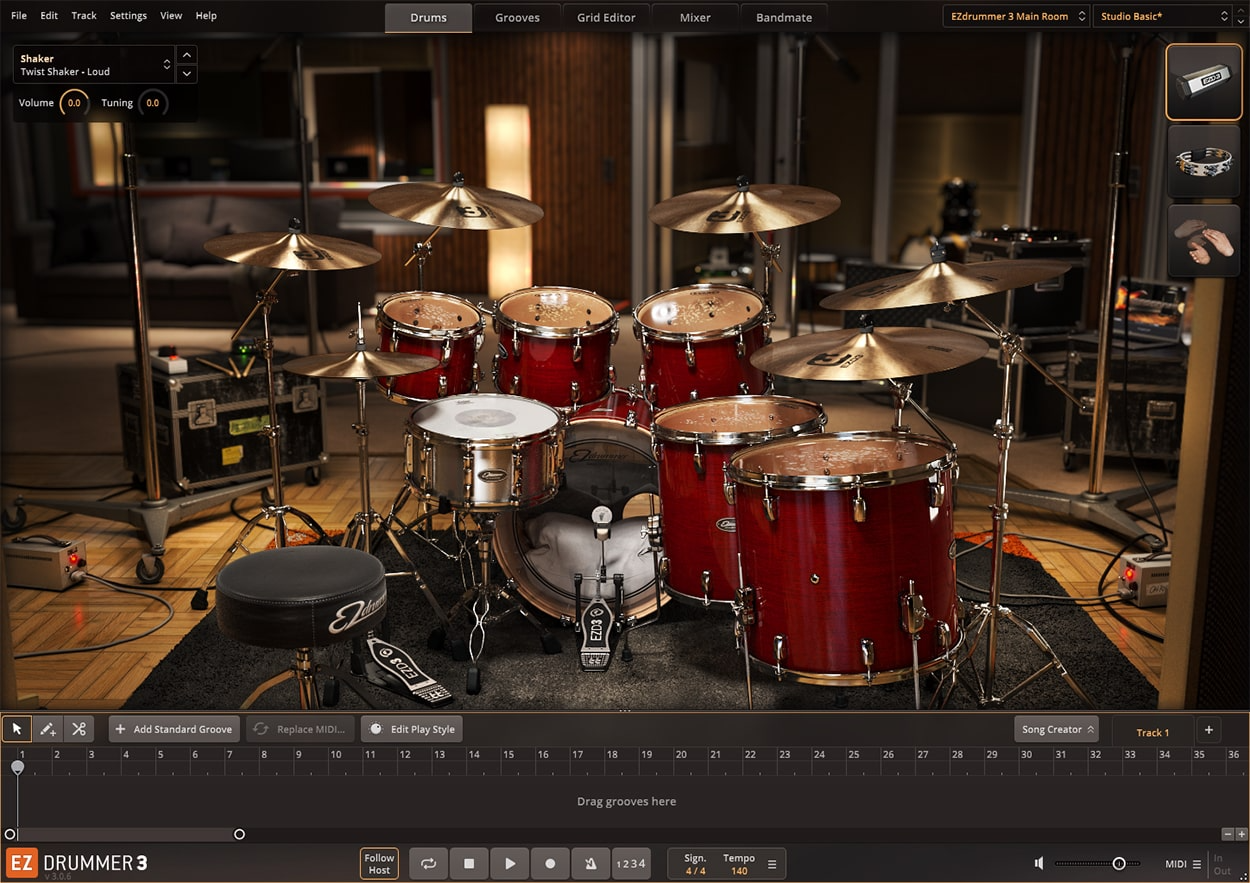The image size is (1250, 883).
Task: Expand the Song Creator panel
Action: (1056, 729)
